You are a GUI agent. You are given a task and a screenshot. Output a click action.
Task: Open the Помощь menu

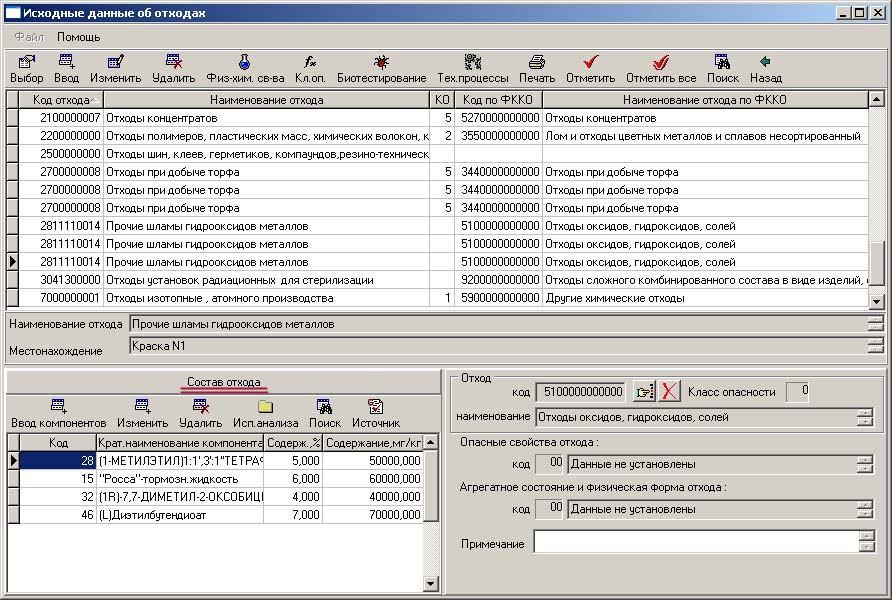pos(78,37)
